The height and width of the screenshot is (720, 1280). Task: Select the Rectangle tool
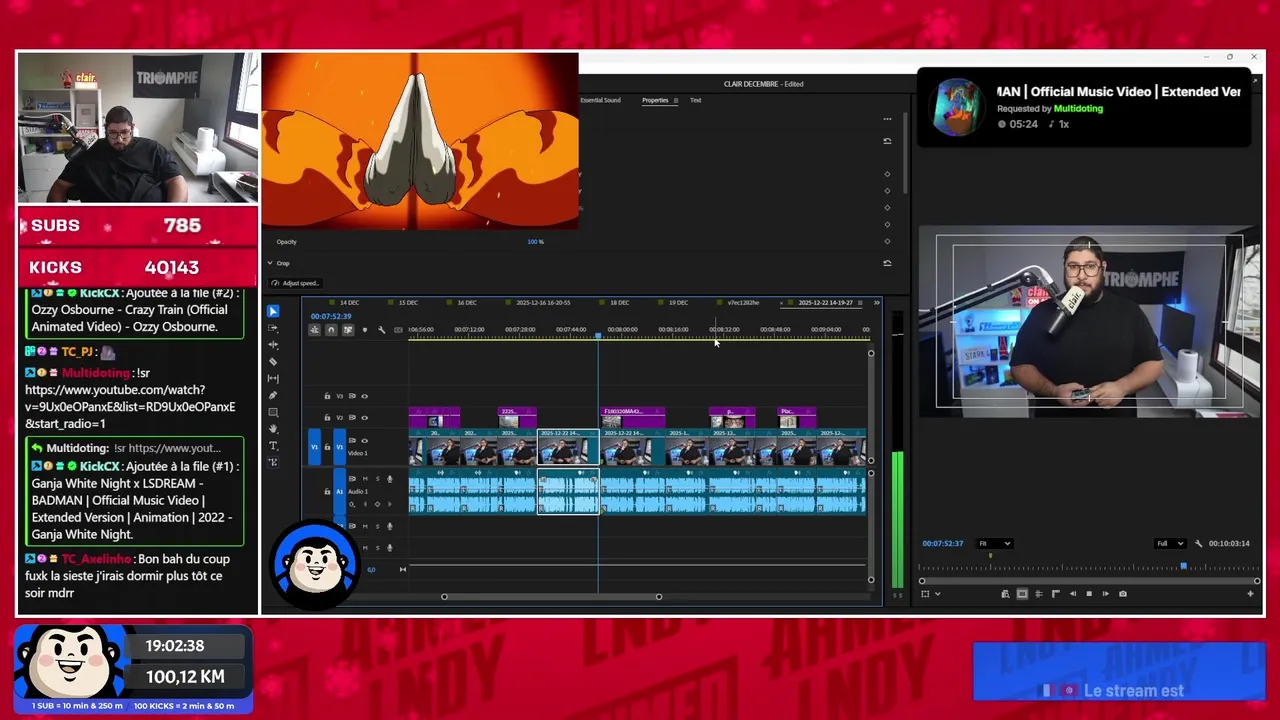[273, 412]
